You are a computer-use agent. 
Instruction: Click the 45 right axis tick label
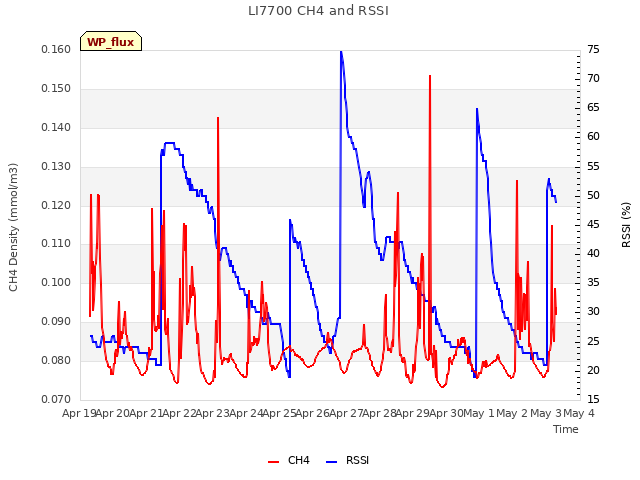pyautogui.click(x=593, y=224)
